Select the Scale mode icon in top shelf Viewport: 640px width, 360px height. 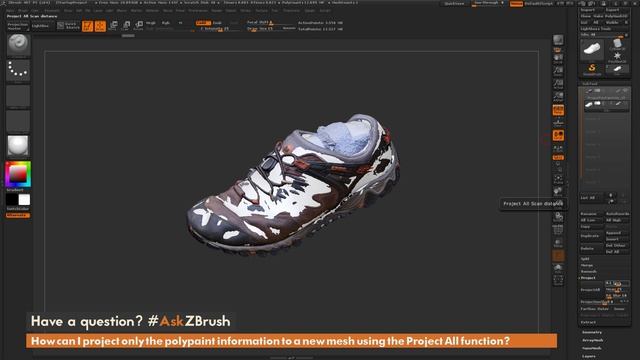126,26
